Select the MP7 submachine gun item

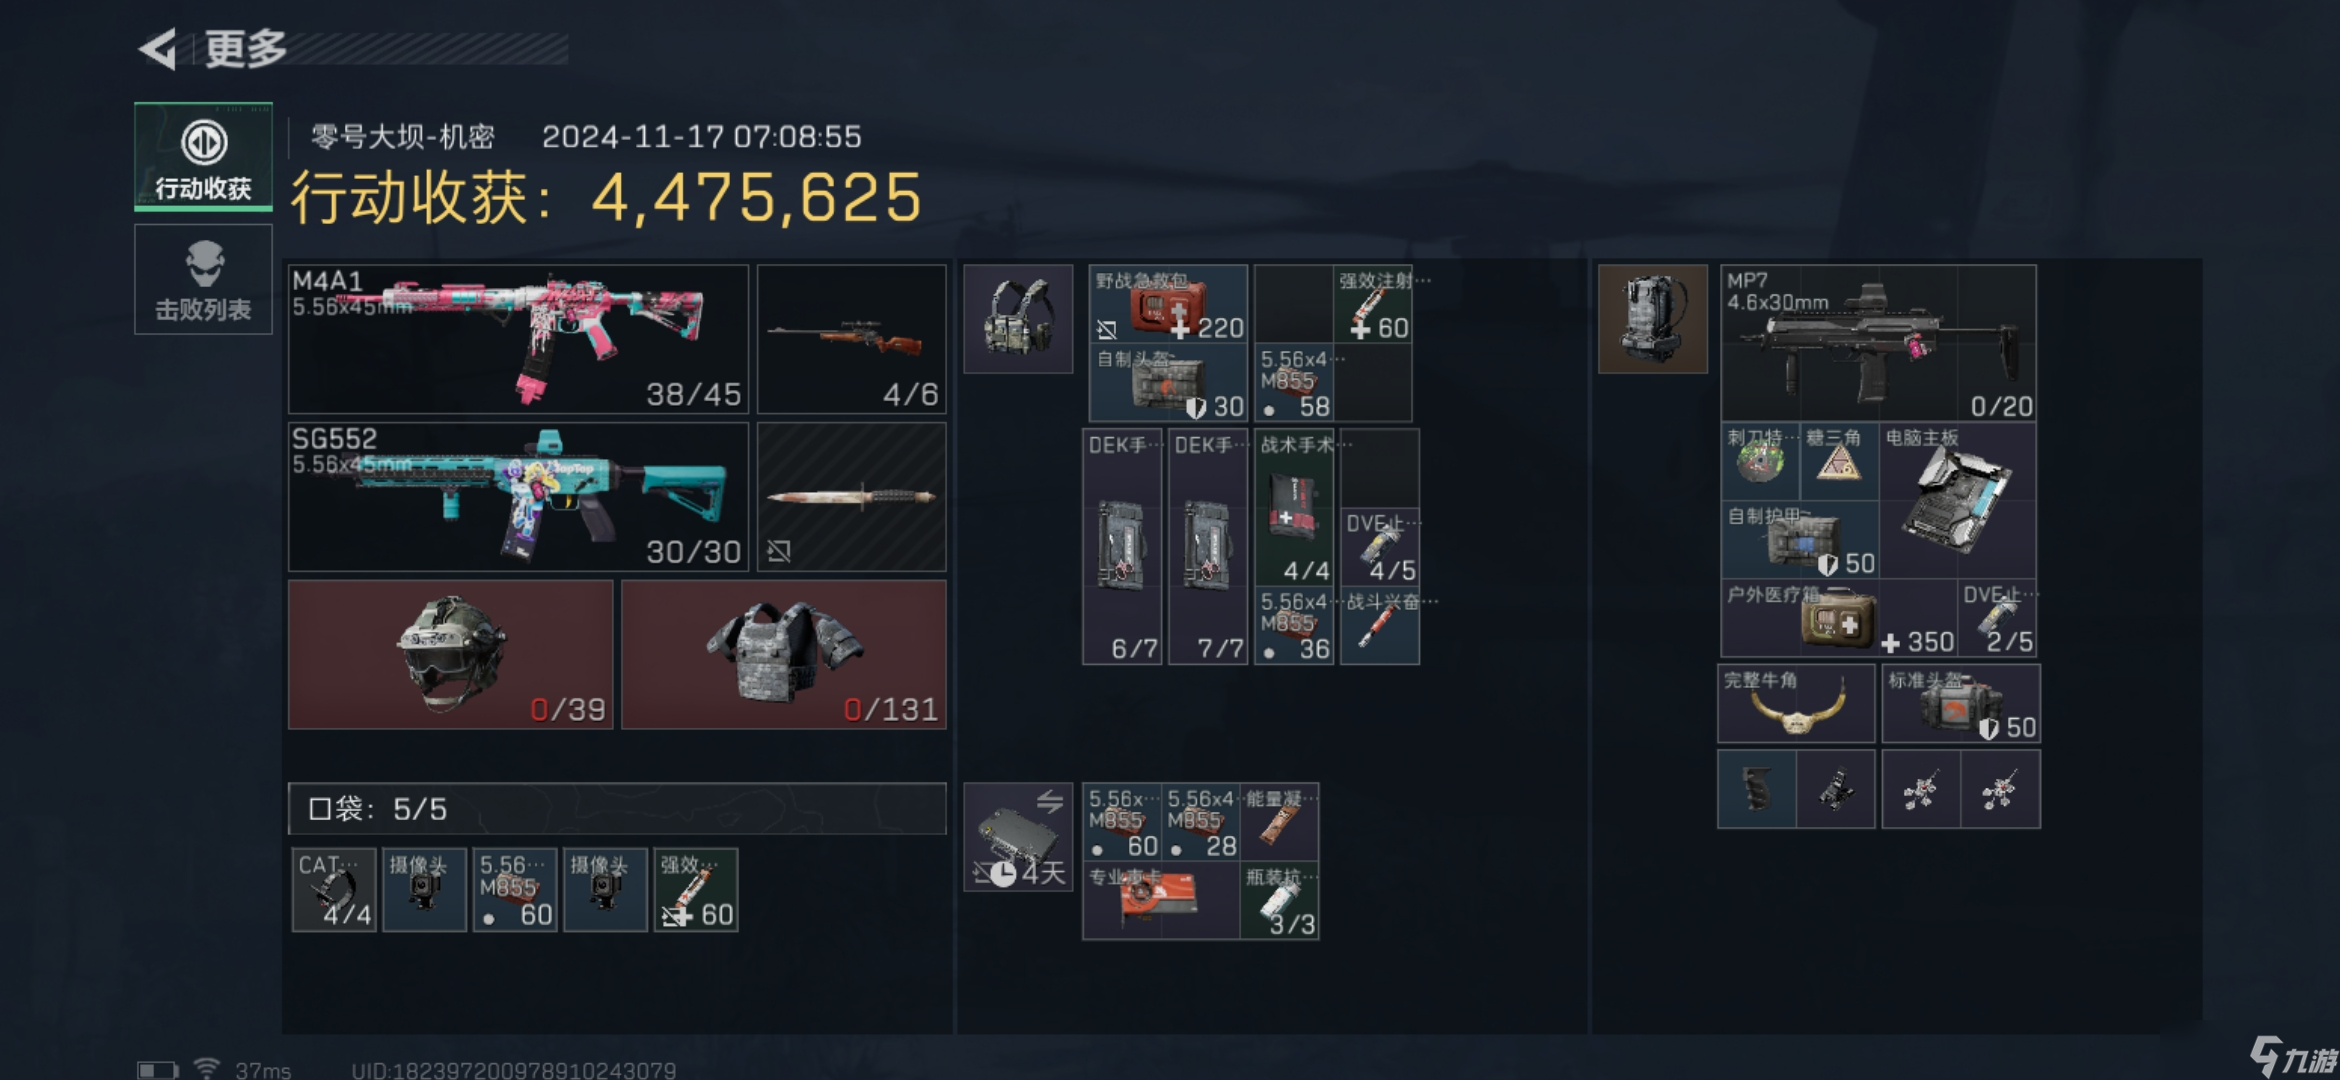(1879, 343)
